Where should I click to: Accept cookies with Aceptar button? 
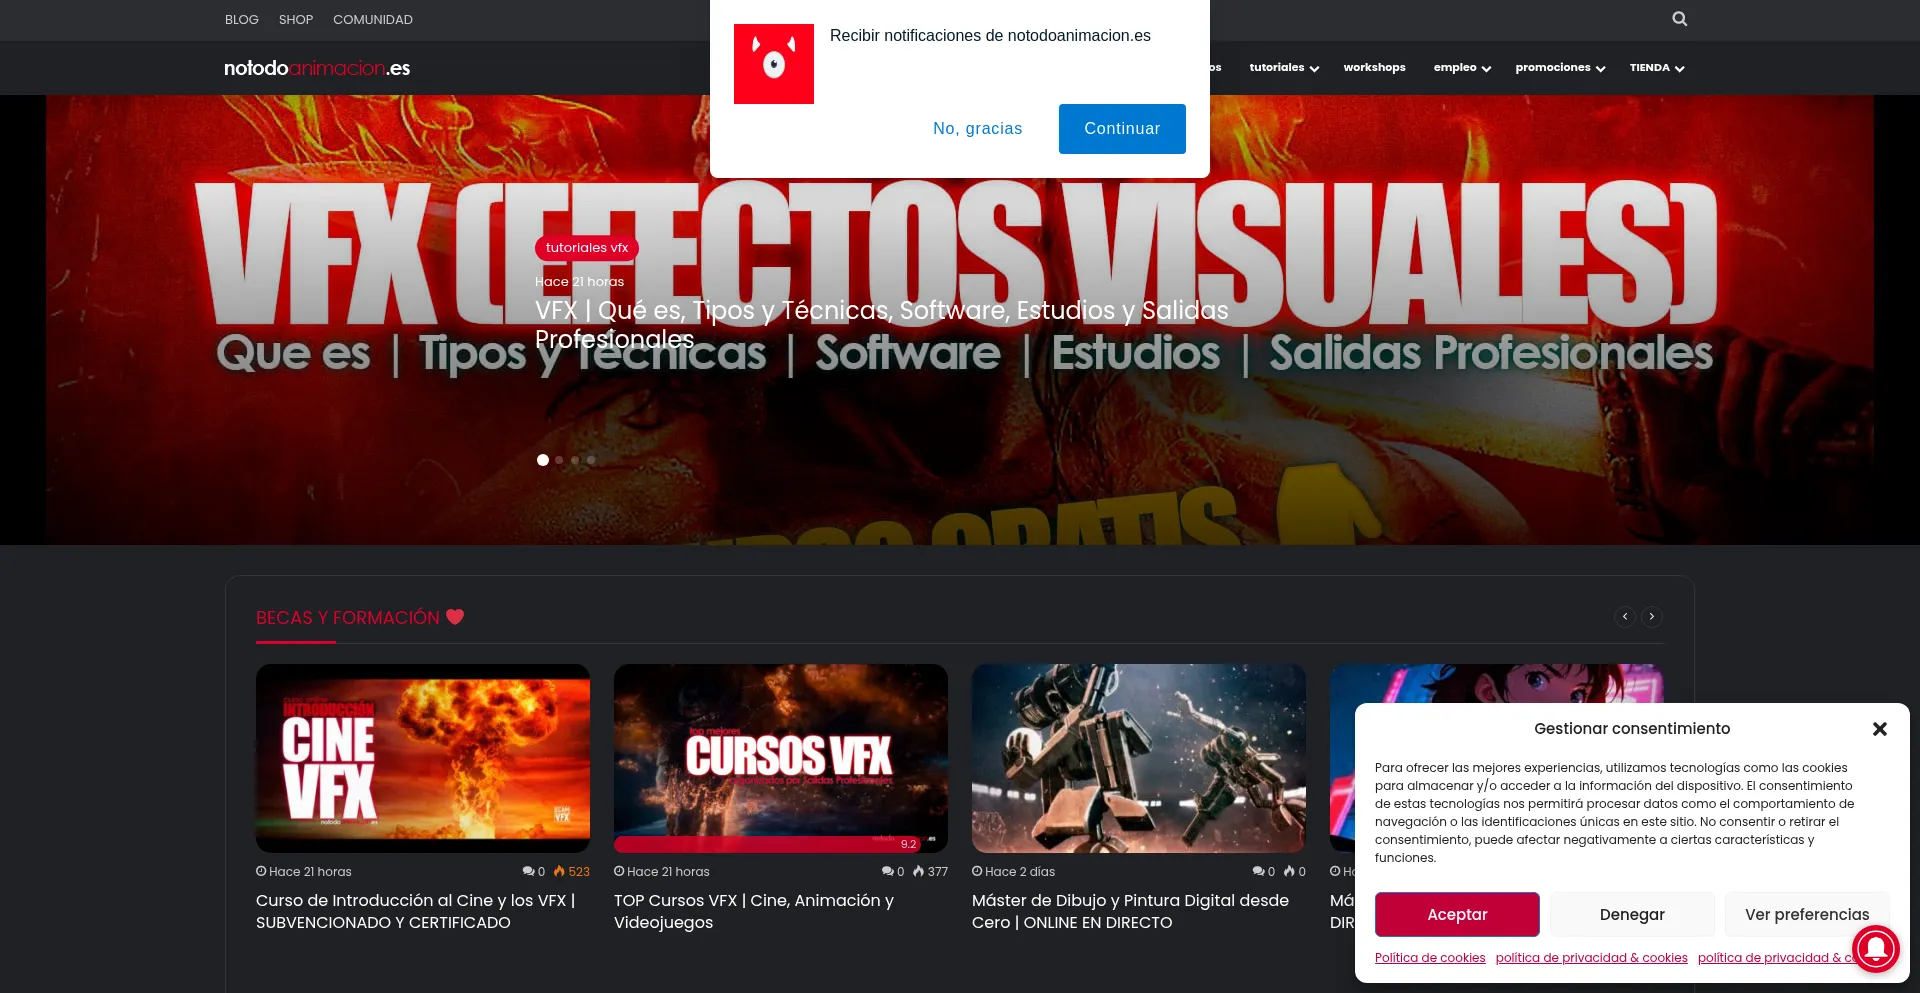pos(1457,914)
